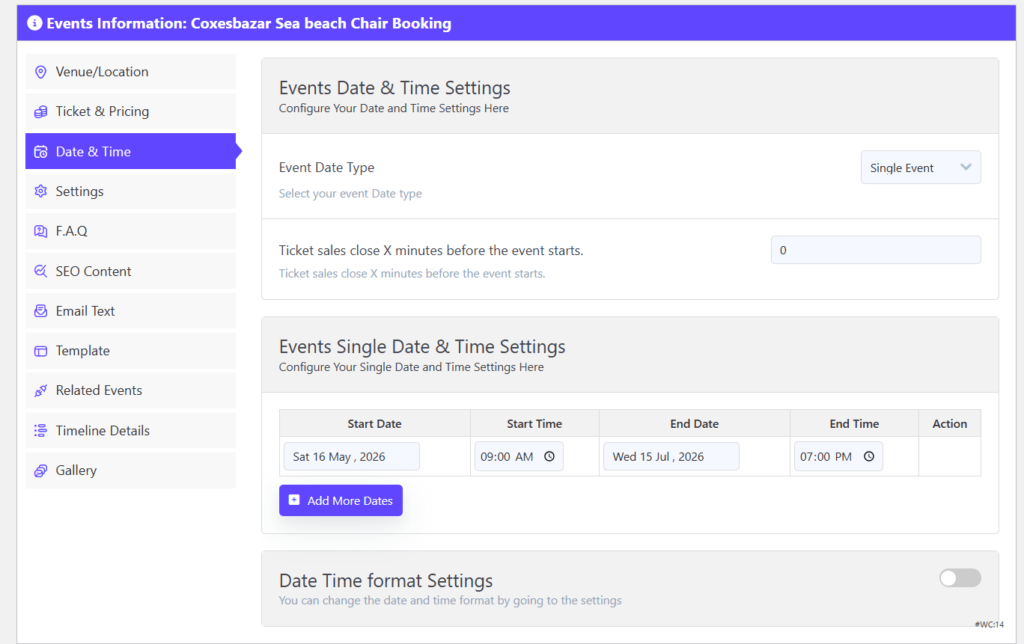The image size is (1024, 644).
Task: Click the ticket sales minutes input field
Action: coord(876,249)
